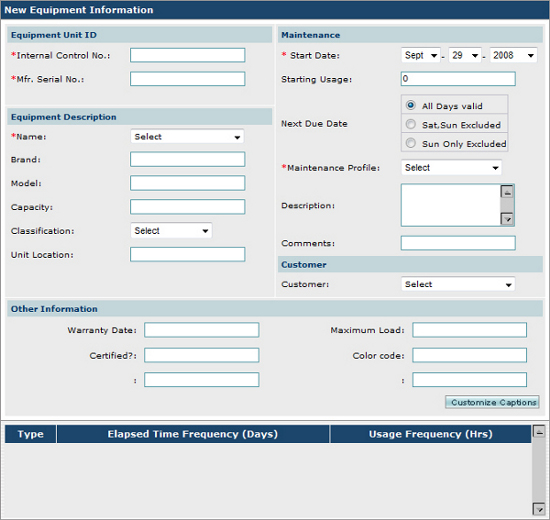Click the Warranty Date input field
This screenshot has height=520, width=550.
pos(202,330)
